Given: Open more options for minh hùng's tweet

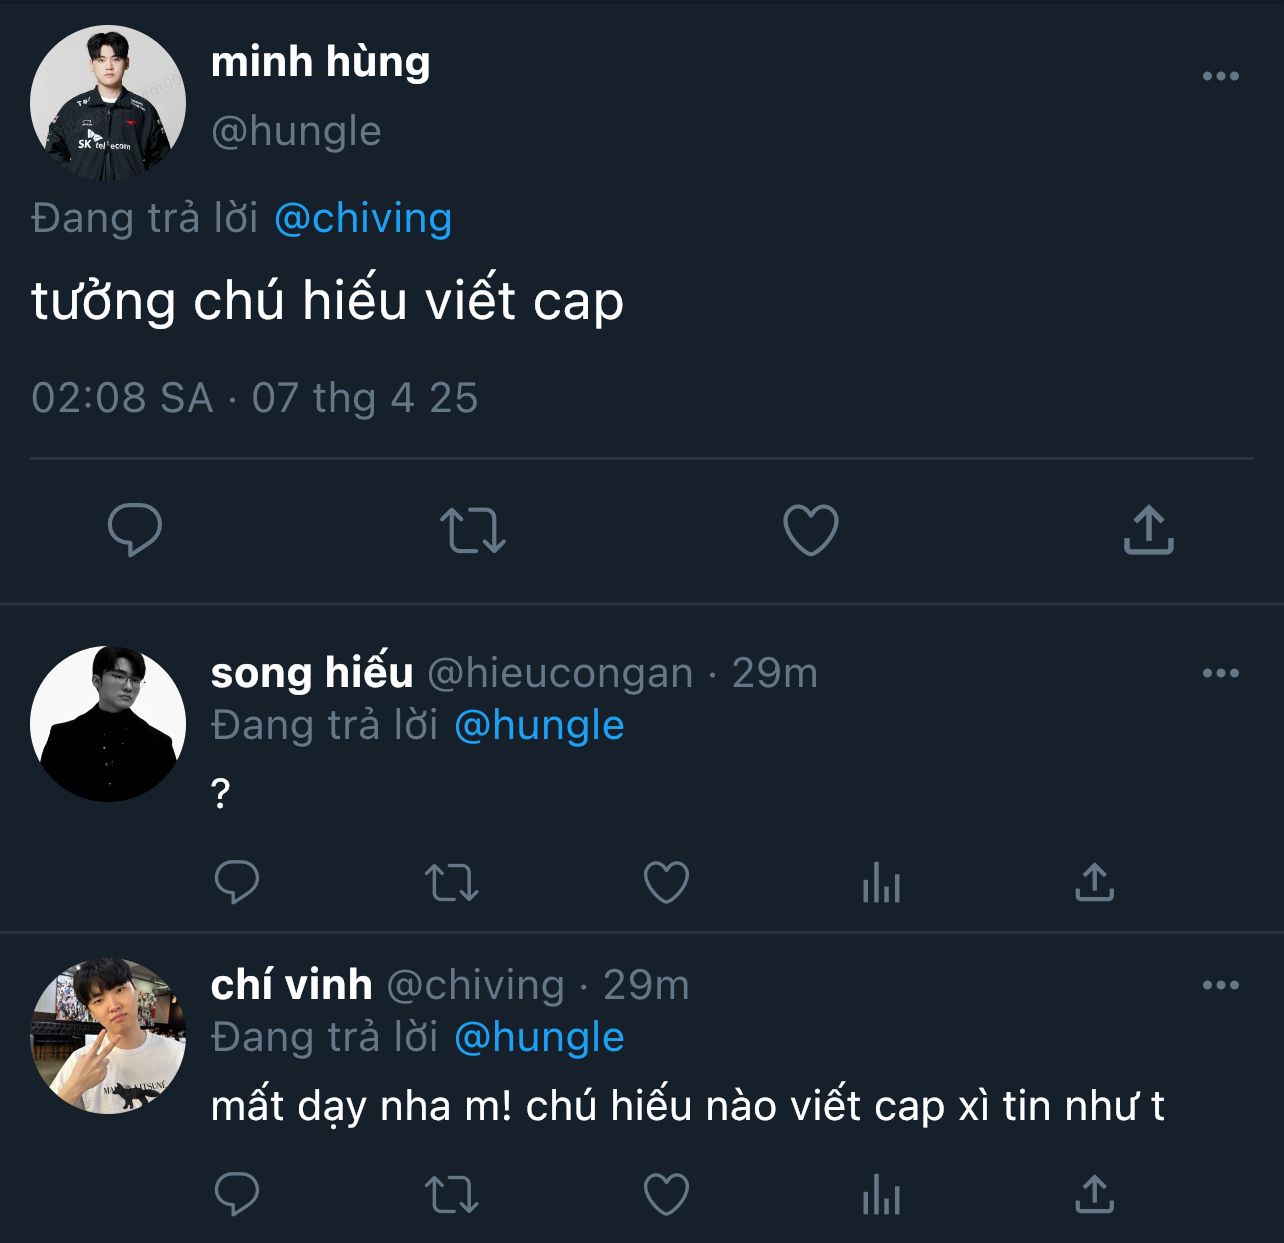Looking at the screenshot, I should [x=1220, y=77].
